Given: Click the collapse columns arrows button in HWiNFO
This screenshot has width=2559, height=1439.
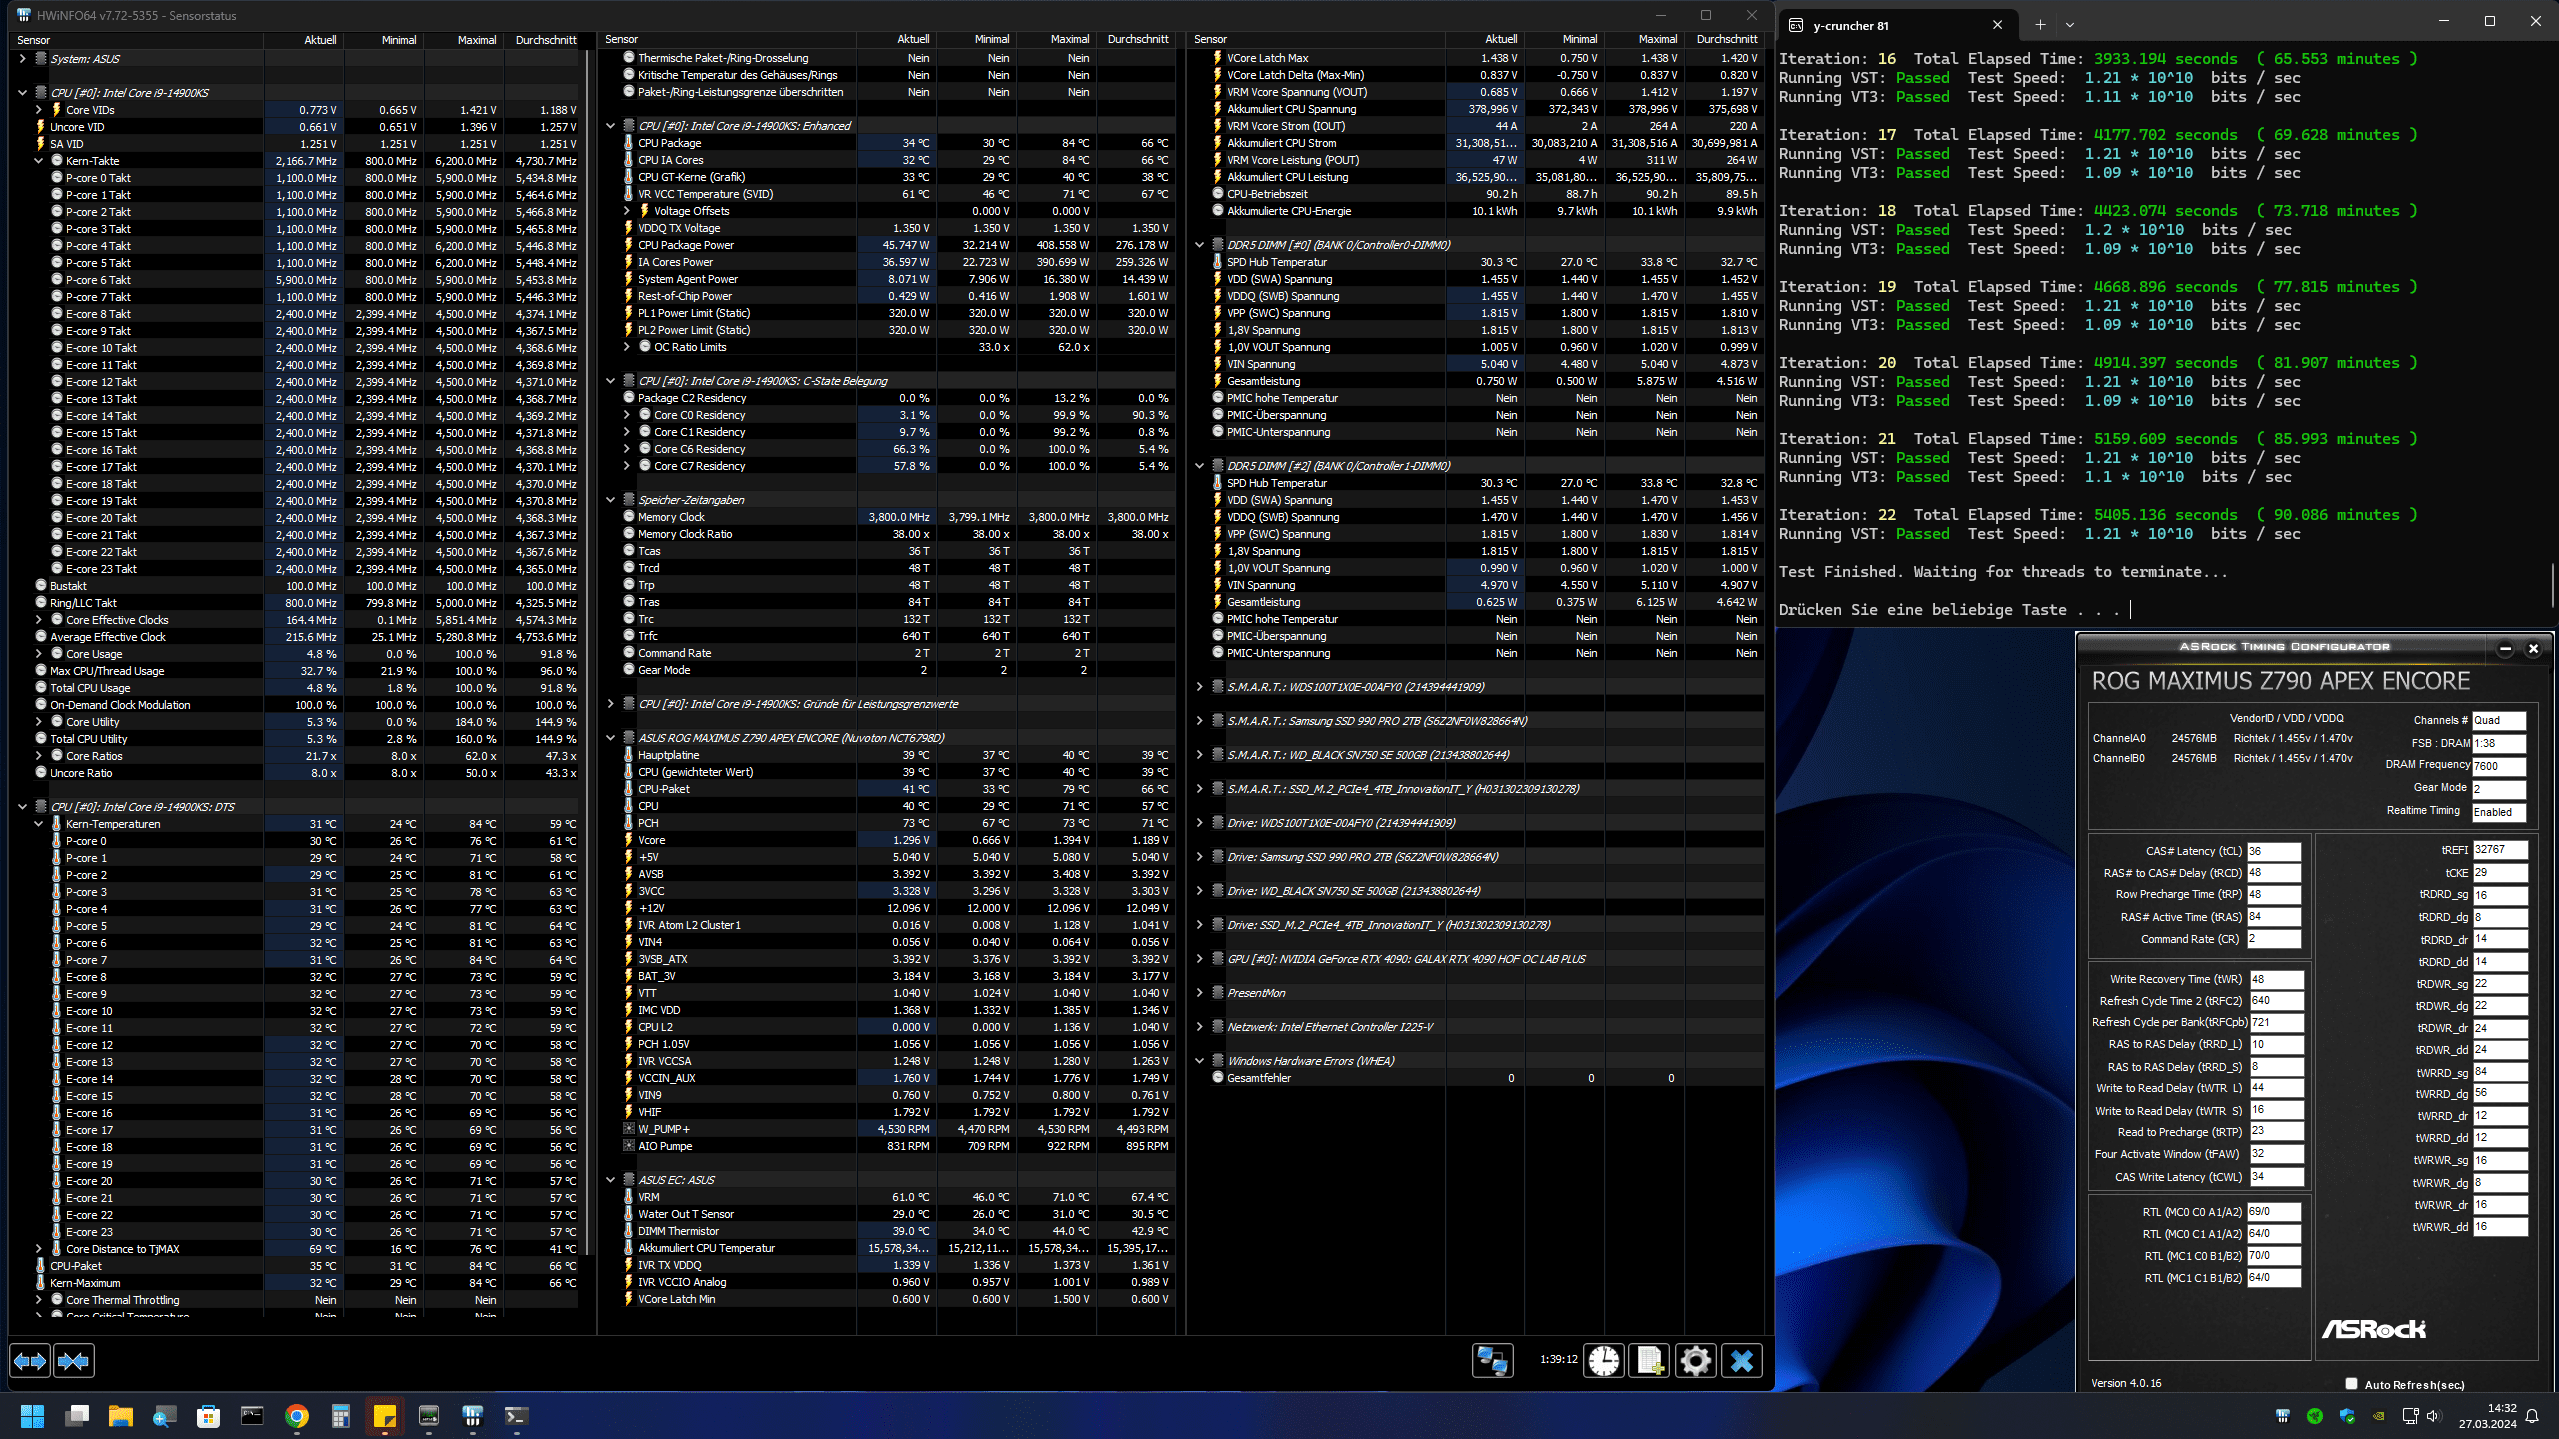Looking at the screenshot, I should point(73,1361).
